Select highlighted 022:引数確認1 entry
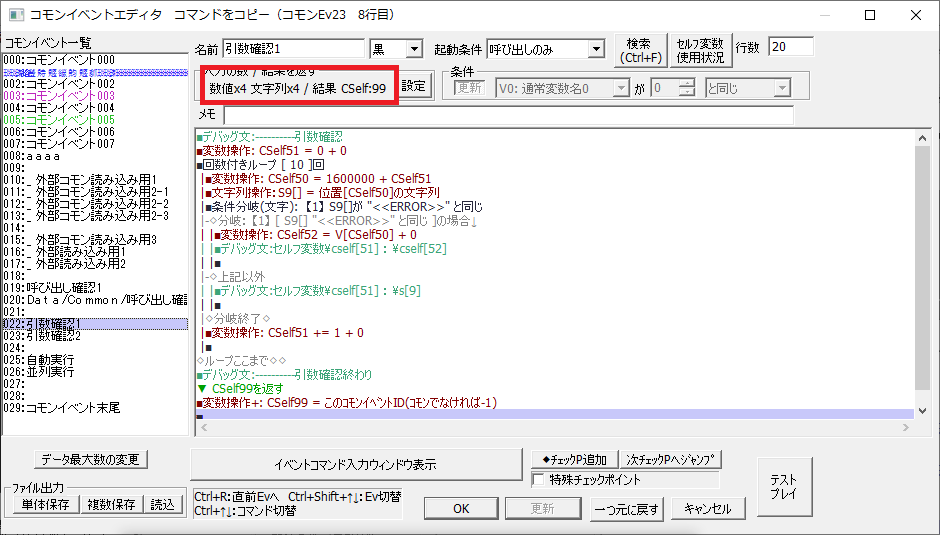Screen dimensions: 940x535 point(95,324)
